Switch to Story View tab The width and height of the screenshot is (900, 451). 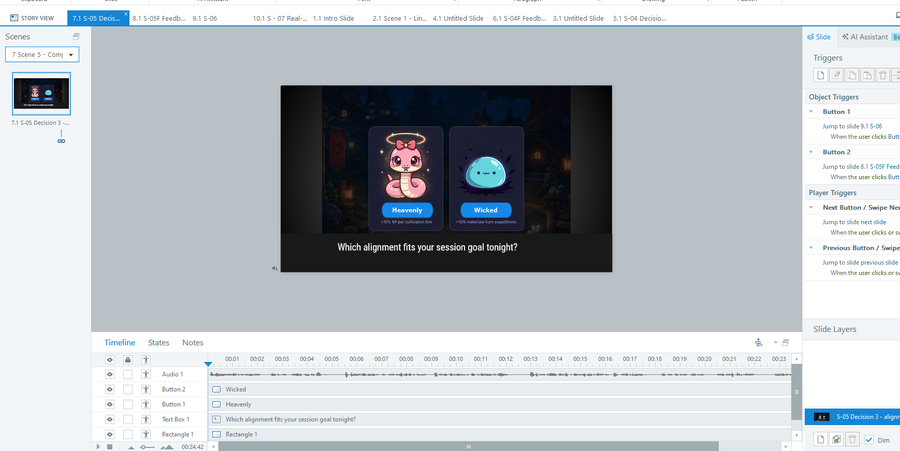click(32, 18)
